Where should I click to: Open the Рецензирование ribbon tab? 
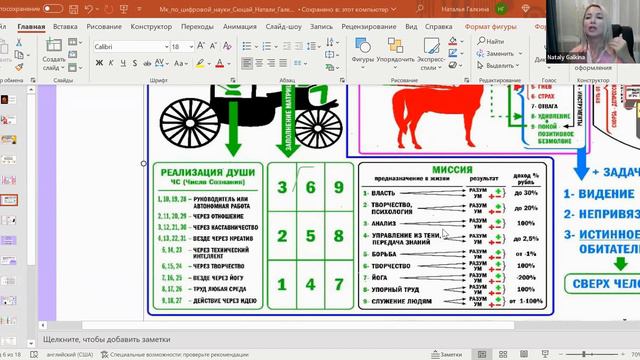369,27
